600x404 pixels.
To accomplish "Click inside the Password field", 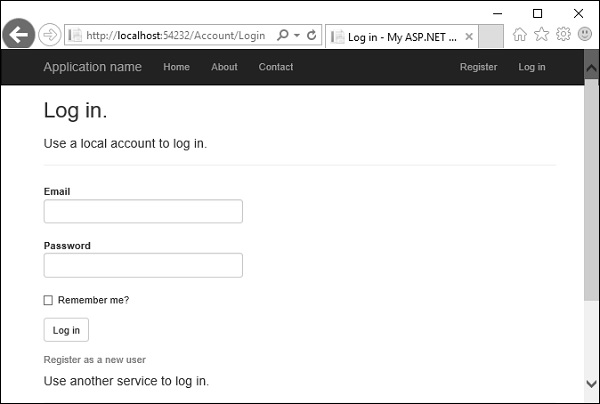I will (x=143, y=265).
